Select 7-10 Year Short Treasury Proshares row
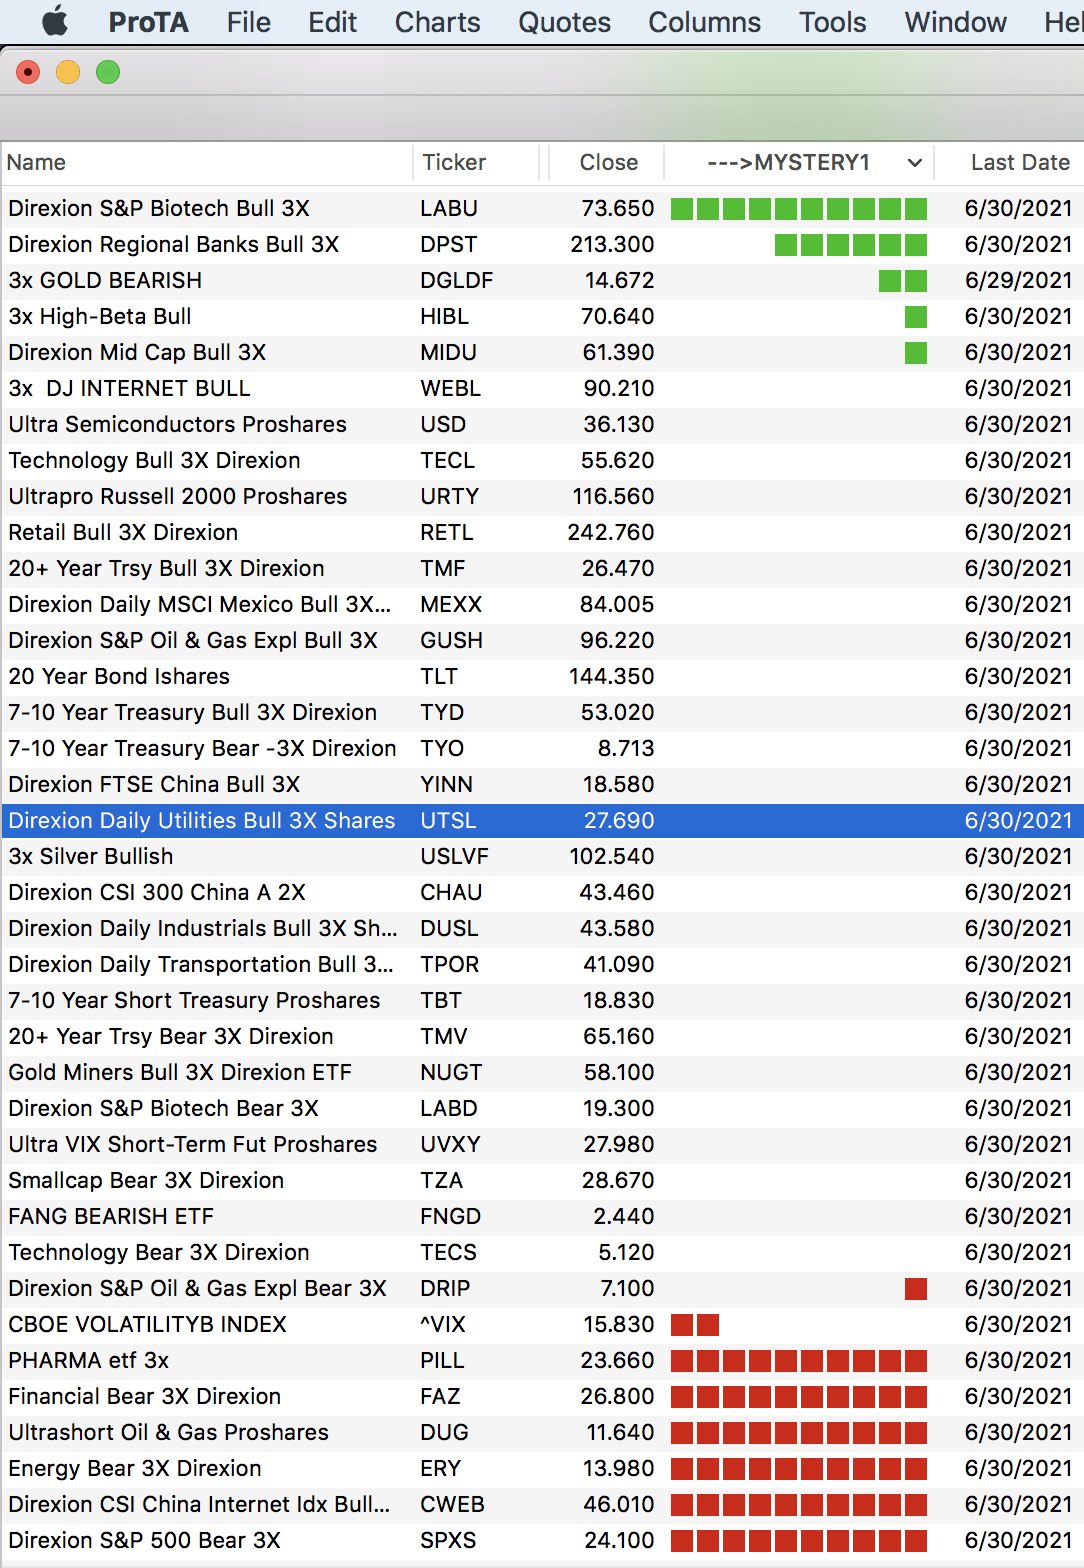1084x1568 pixels. pyautogui.click(x=542, y=1000)
